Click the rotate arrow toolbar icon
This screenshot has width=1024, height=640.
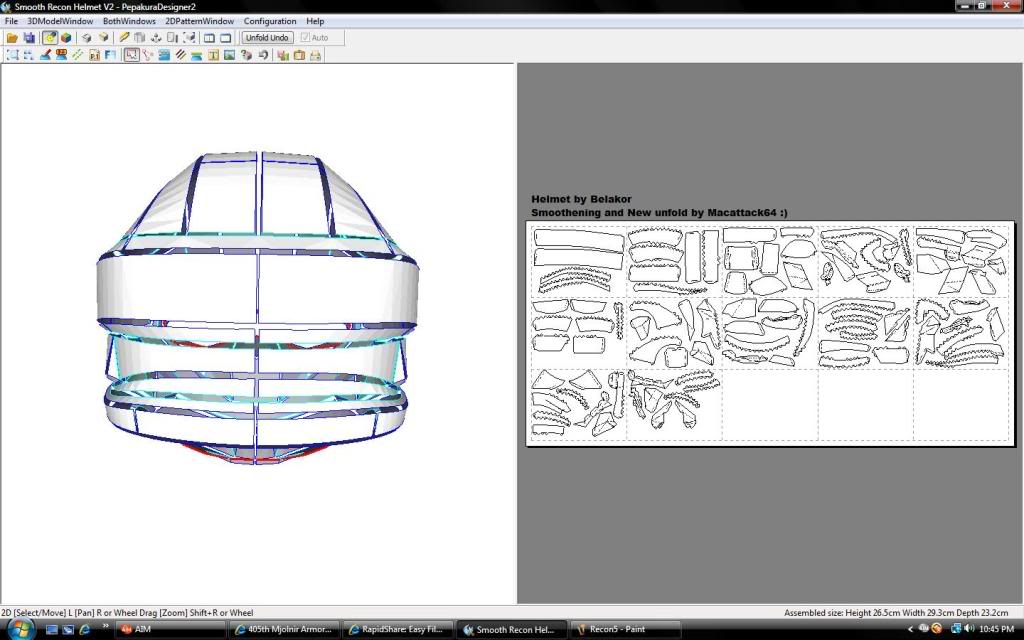(264, 55)
